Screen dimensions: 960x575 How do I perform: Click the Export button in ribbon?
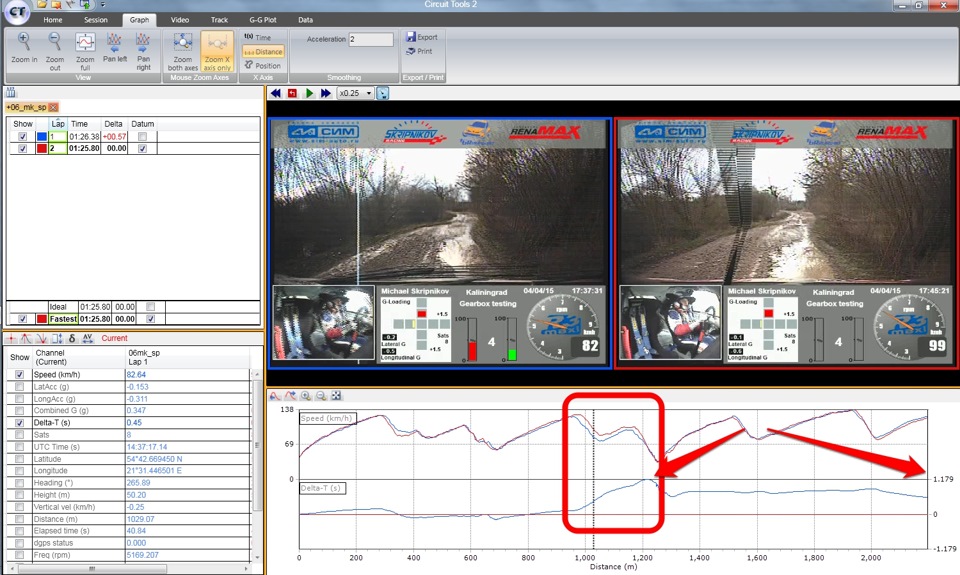422,37
